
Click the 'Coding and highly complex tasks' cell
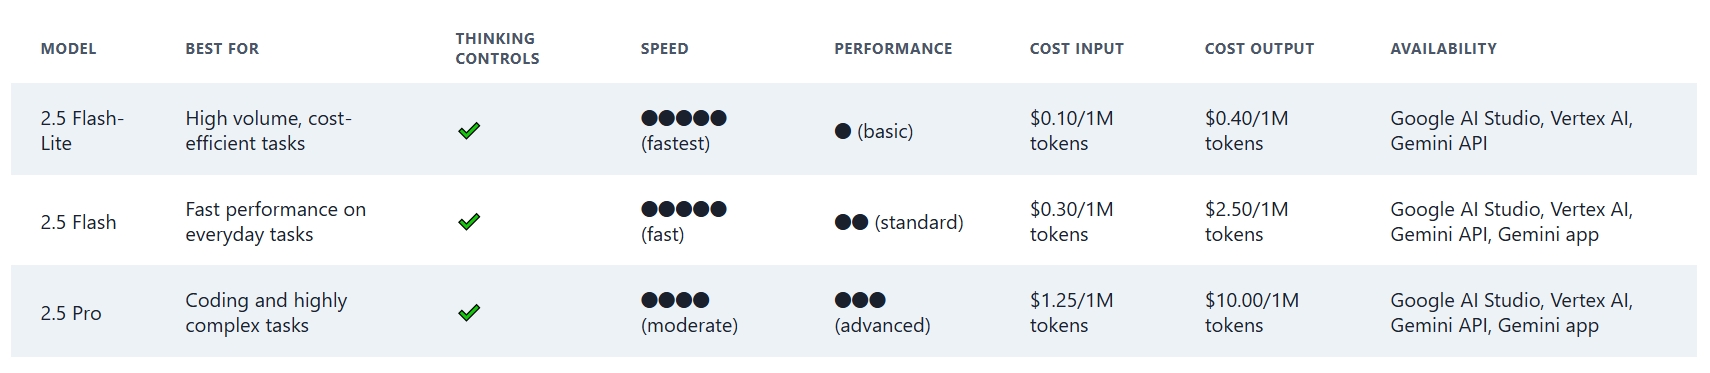pyautogui.click(x=266, y=312)
